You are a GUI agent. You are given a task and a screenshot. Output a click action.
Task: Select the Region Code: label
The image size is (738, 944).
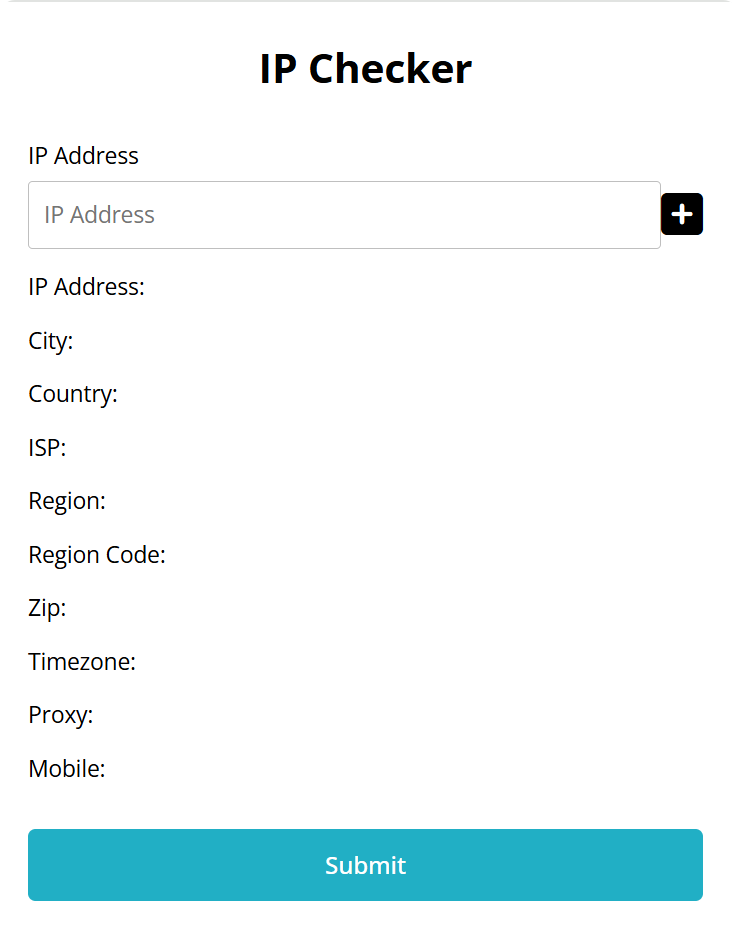pyautogui.click(x=97, y=555)
